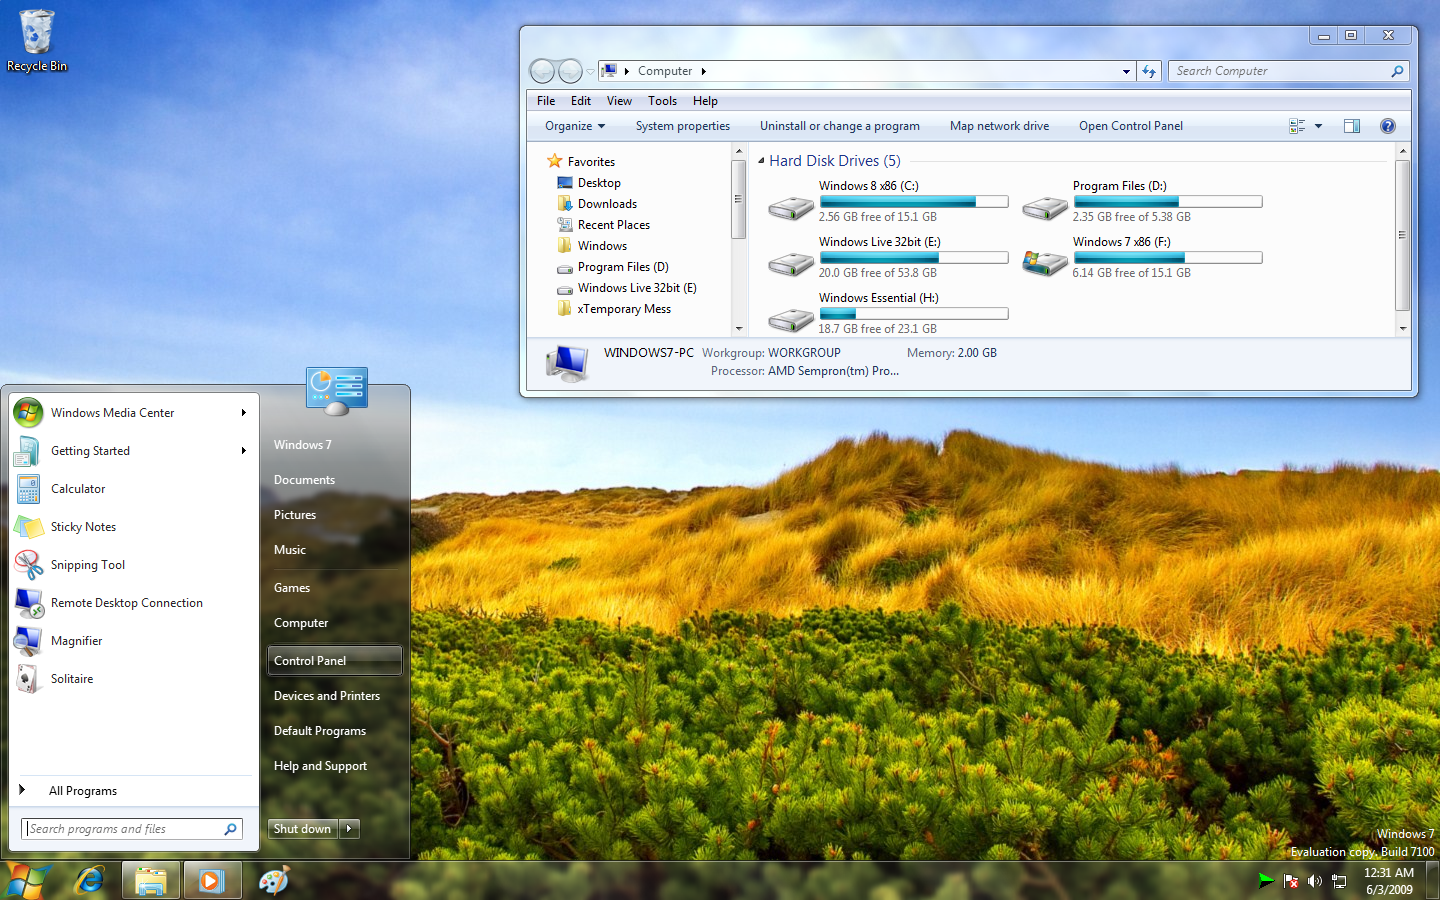Click Uninstall or change a program
Image resolution: width=1440 pixels, height=900 pixels.
[840, 126]
